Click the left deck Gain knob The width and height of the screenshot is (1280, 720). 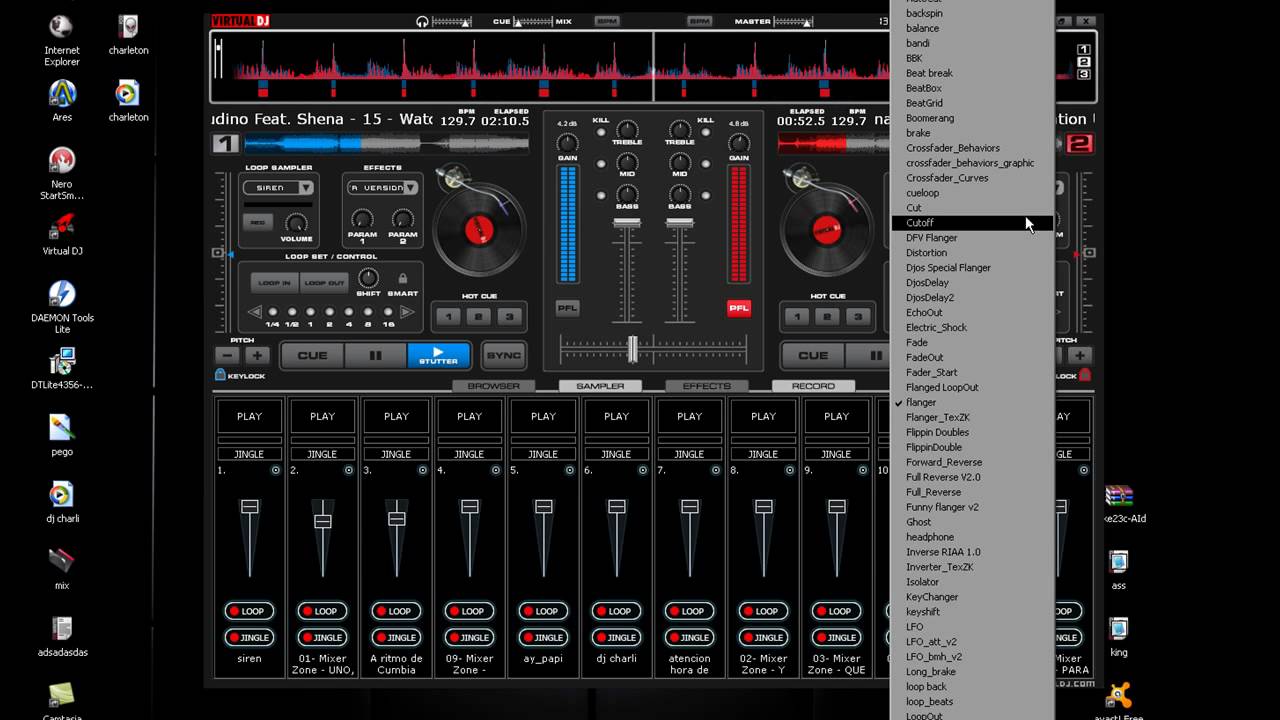pyautogui.click(x=567, y=142)
